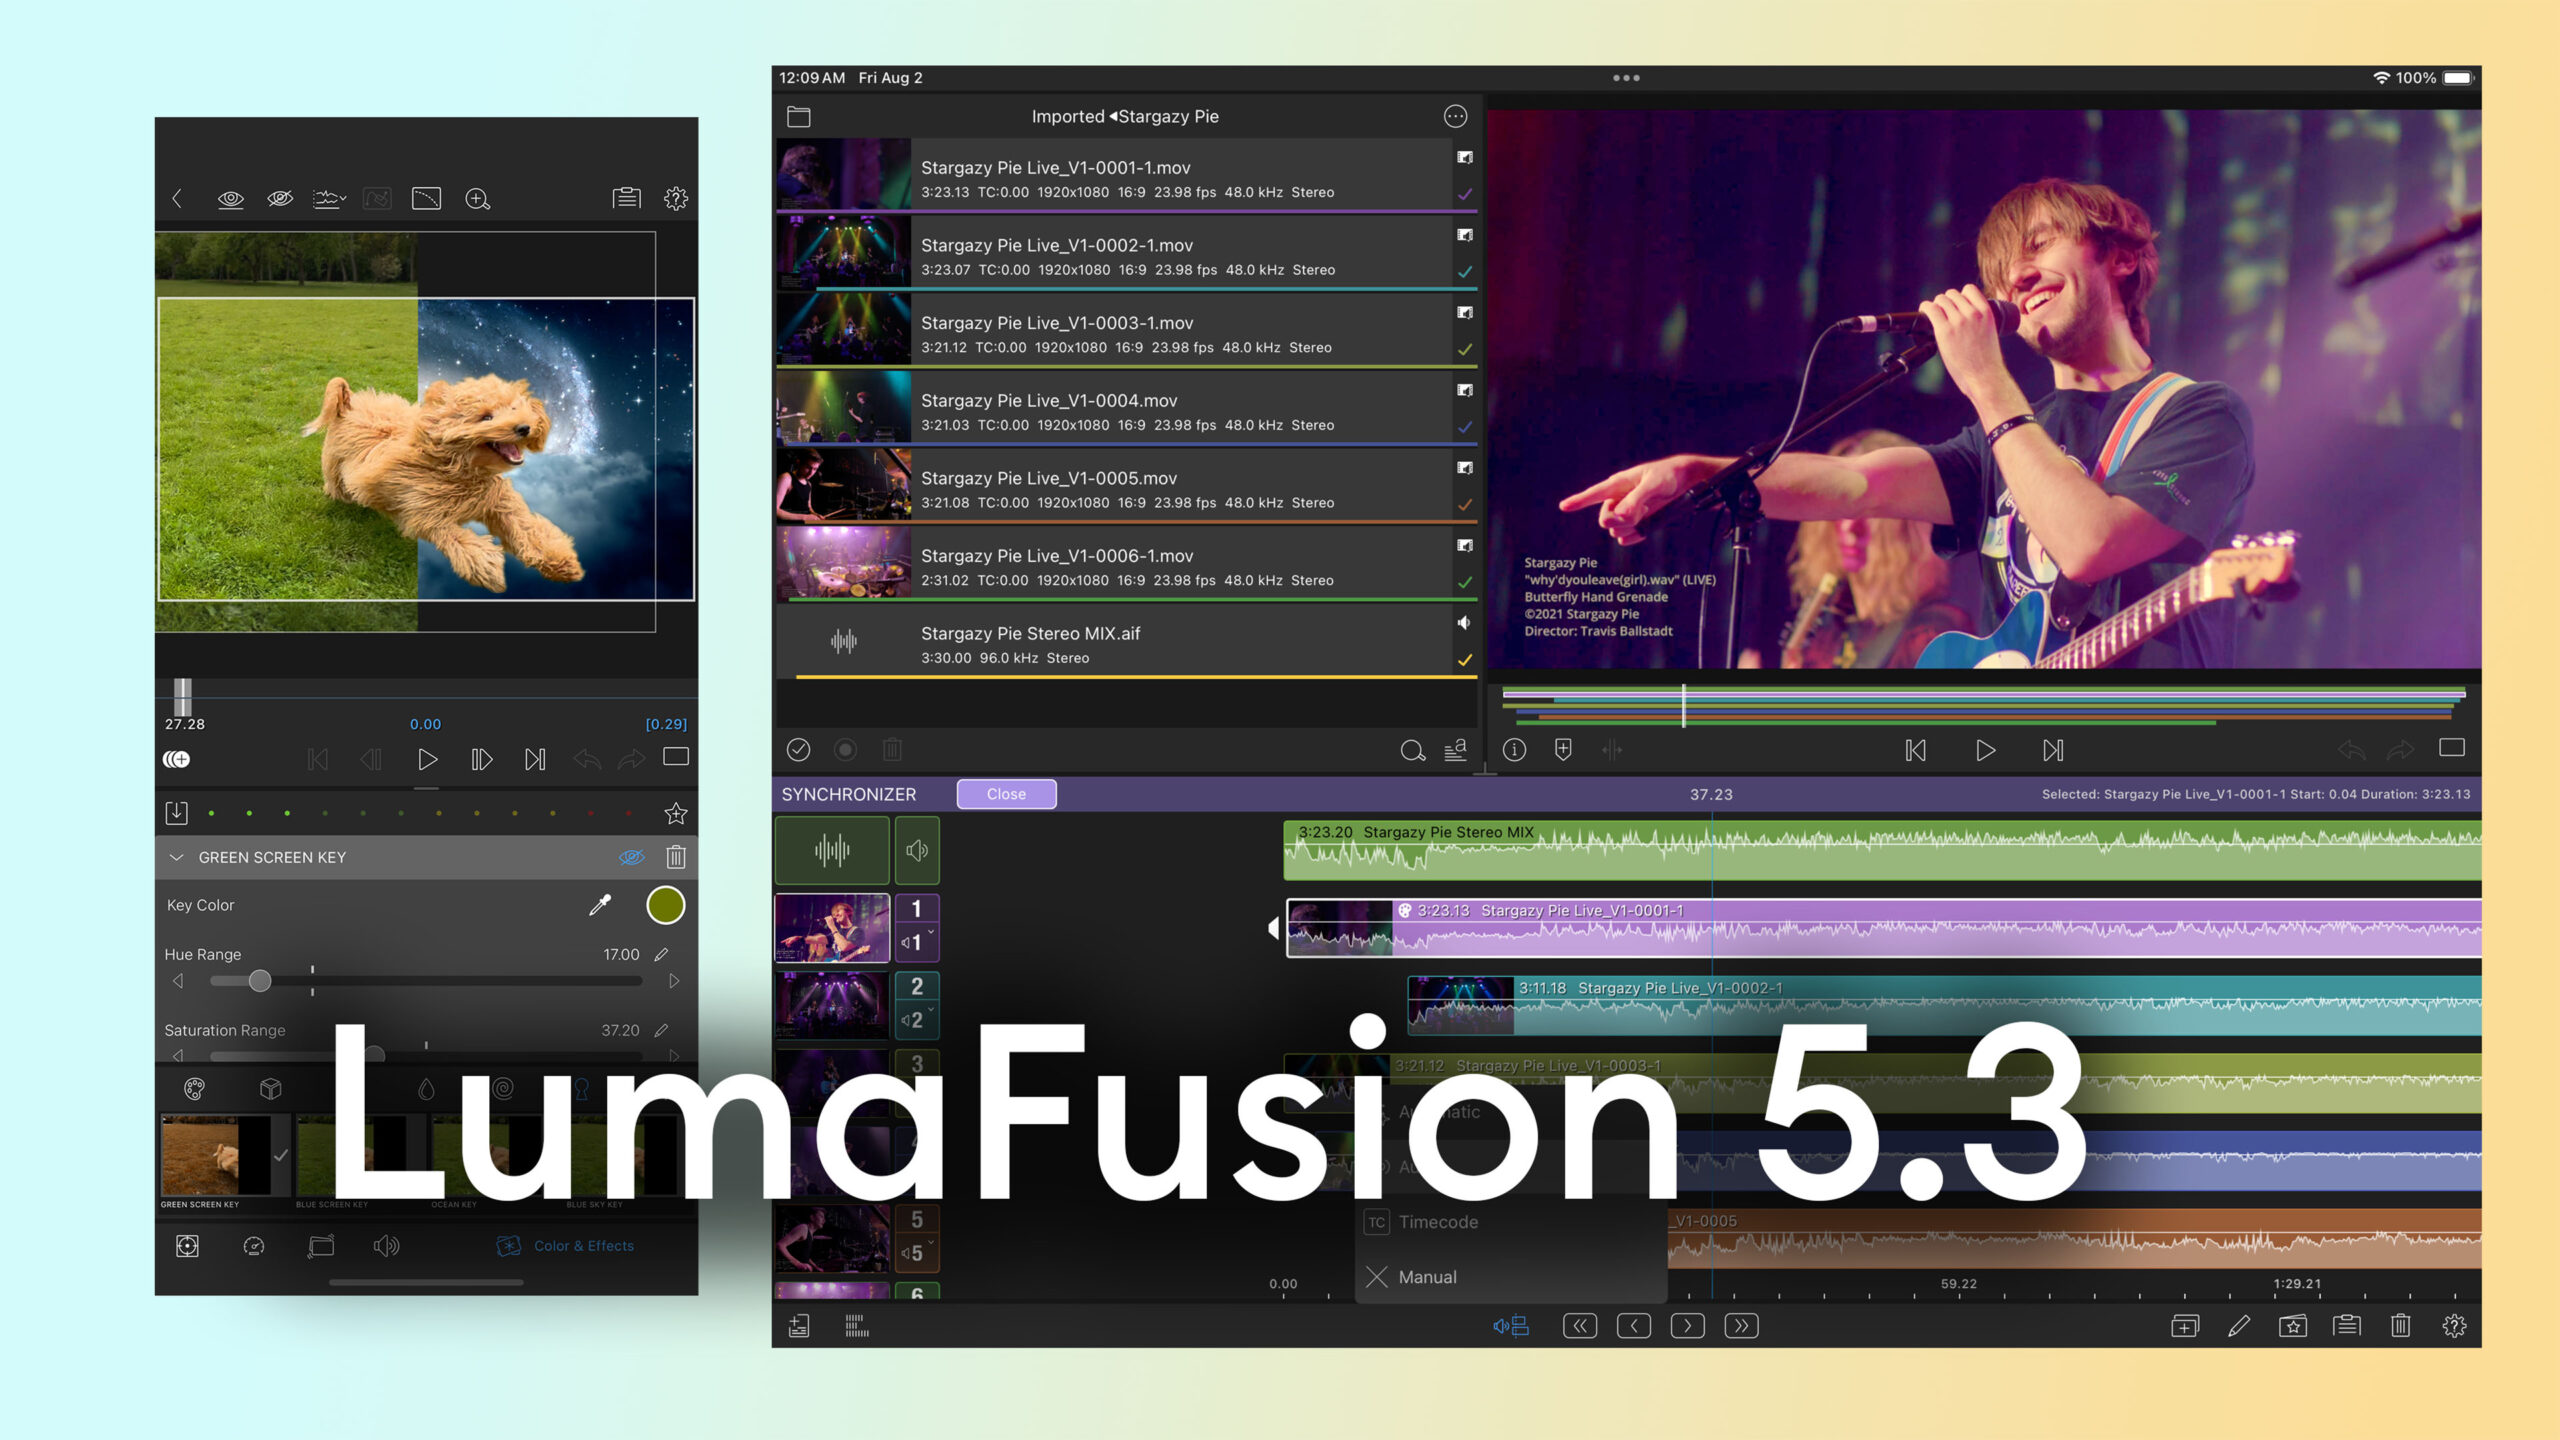Collapse the GREEN SCREEN KEY section chevron
2560x1440 pixels.
pyautogui.click(x=177, y=857)
